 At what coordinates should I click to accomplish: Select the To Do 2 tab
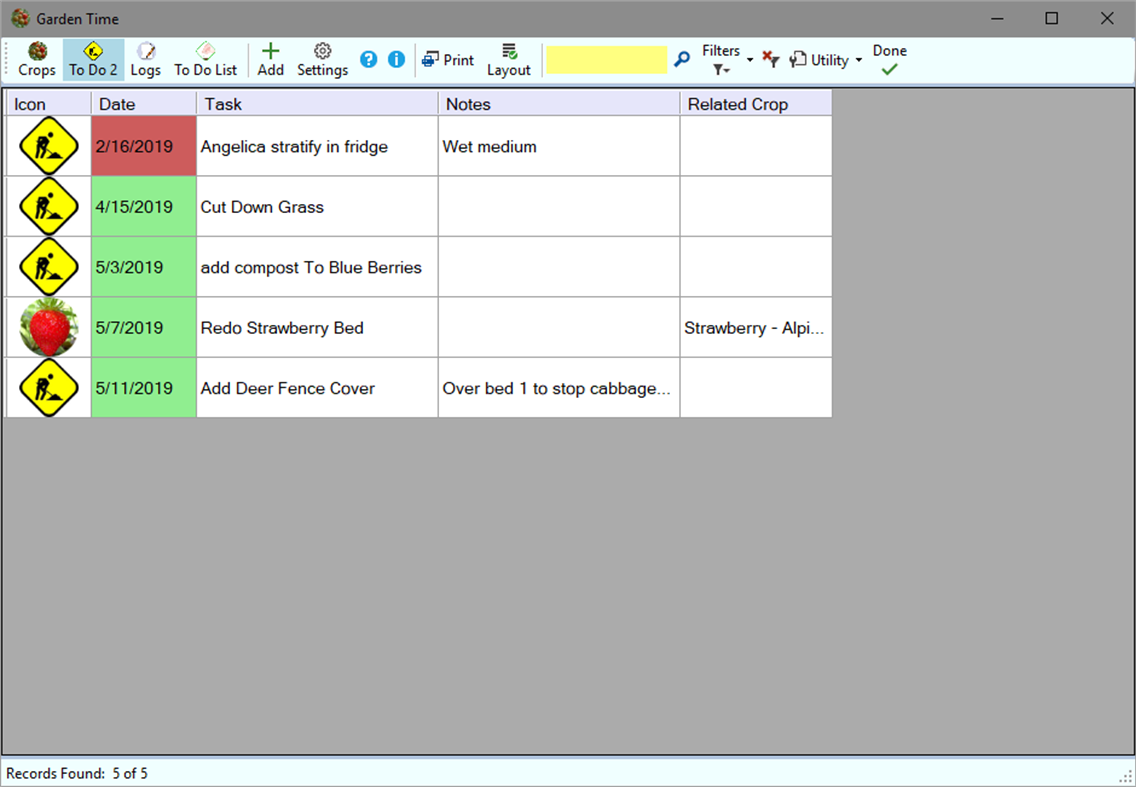click(92, 58)
